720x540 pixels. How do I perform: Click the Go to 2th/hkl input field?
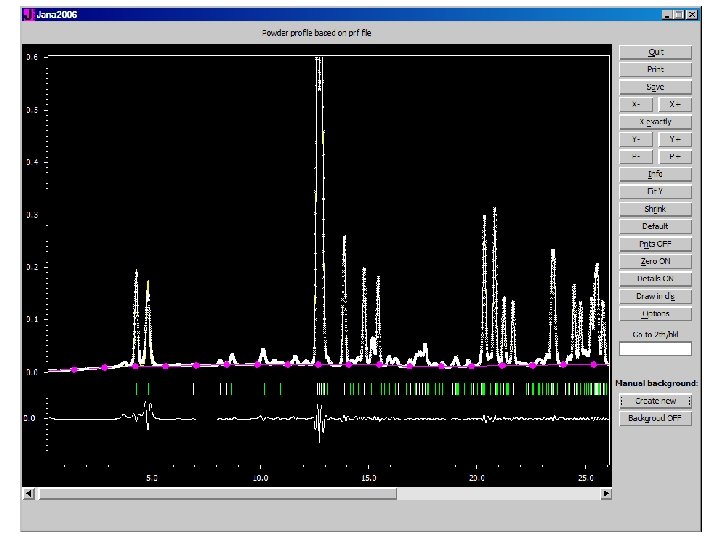click(x=655, y=349)
